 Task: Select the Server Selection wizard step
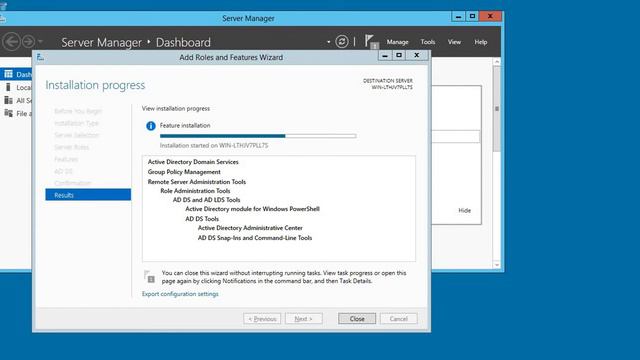coord(76,135)
